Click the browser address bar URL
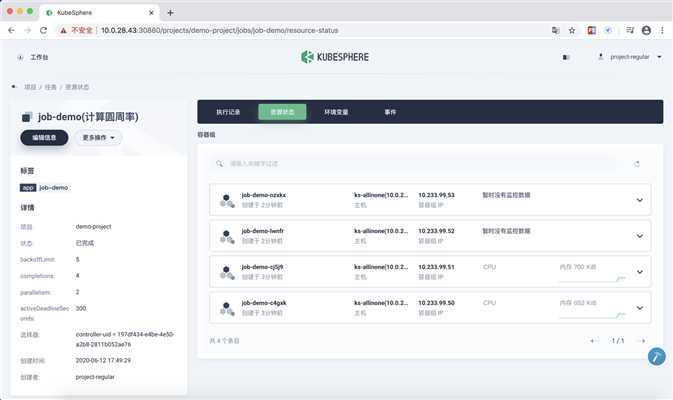This screenshot has height=400, width=673. pos(219,30)
